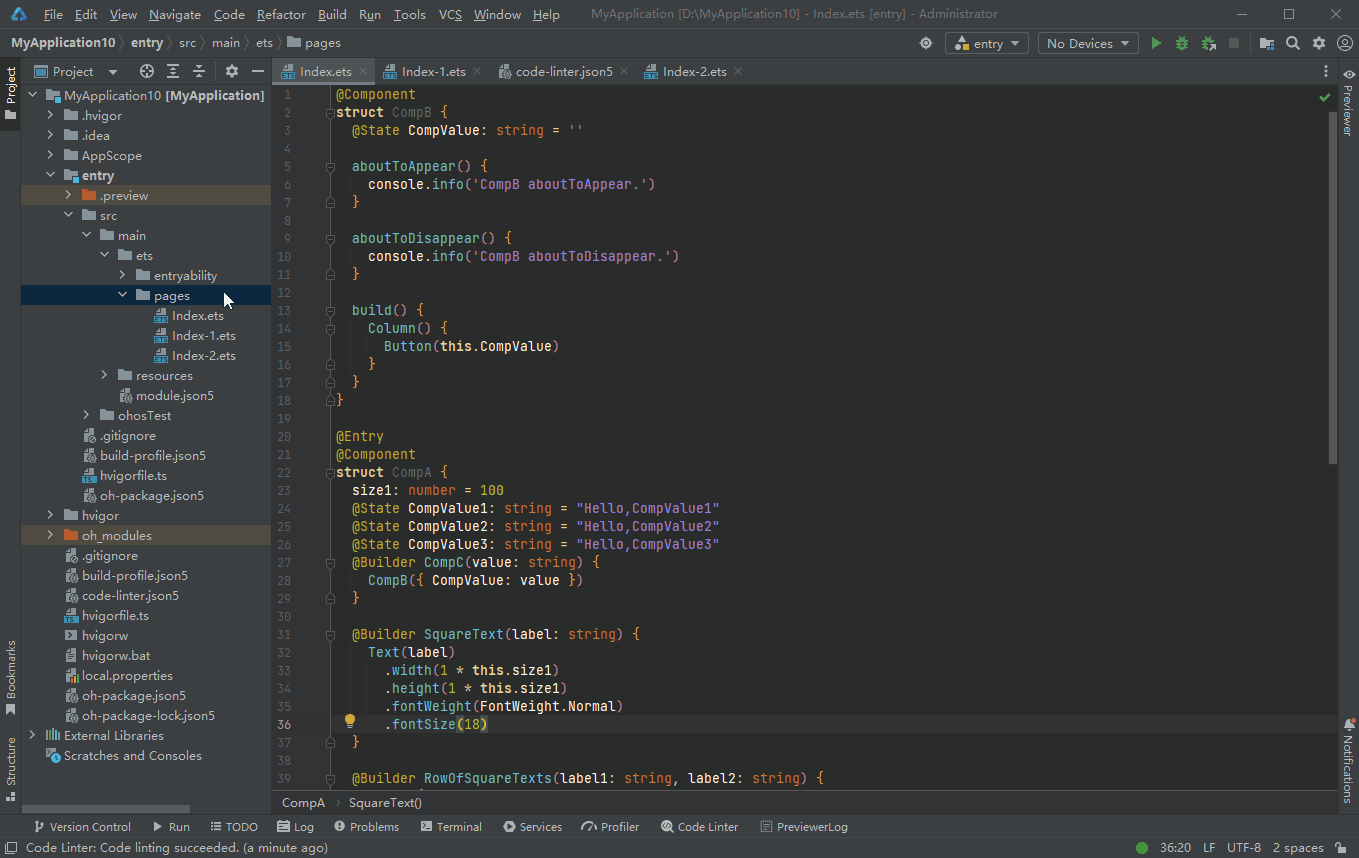Expand the resources folder in the tree
The height and width of the screenshot is (858, 1359).
tap(105, 376)
